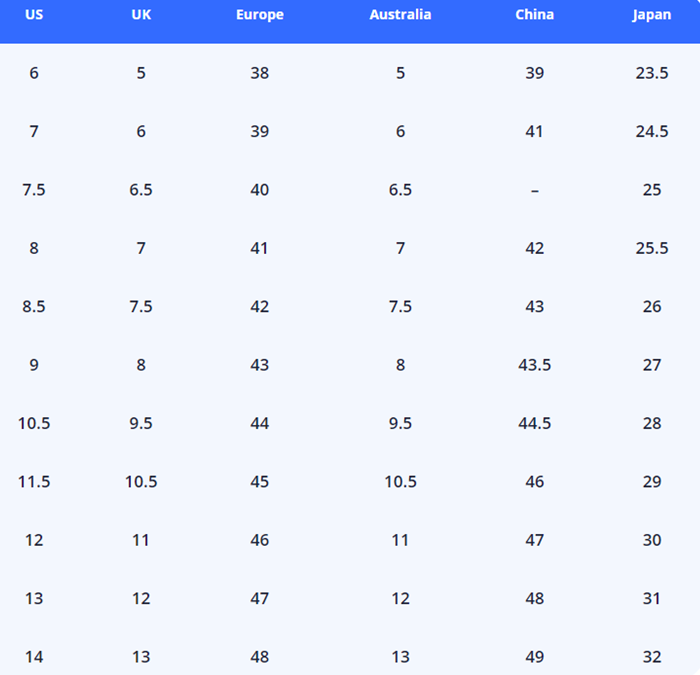Select the China size 43.5 cell
This screenshot has width=700, height=675.
click(535, 365)
